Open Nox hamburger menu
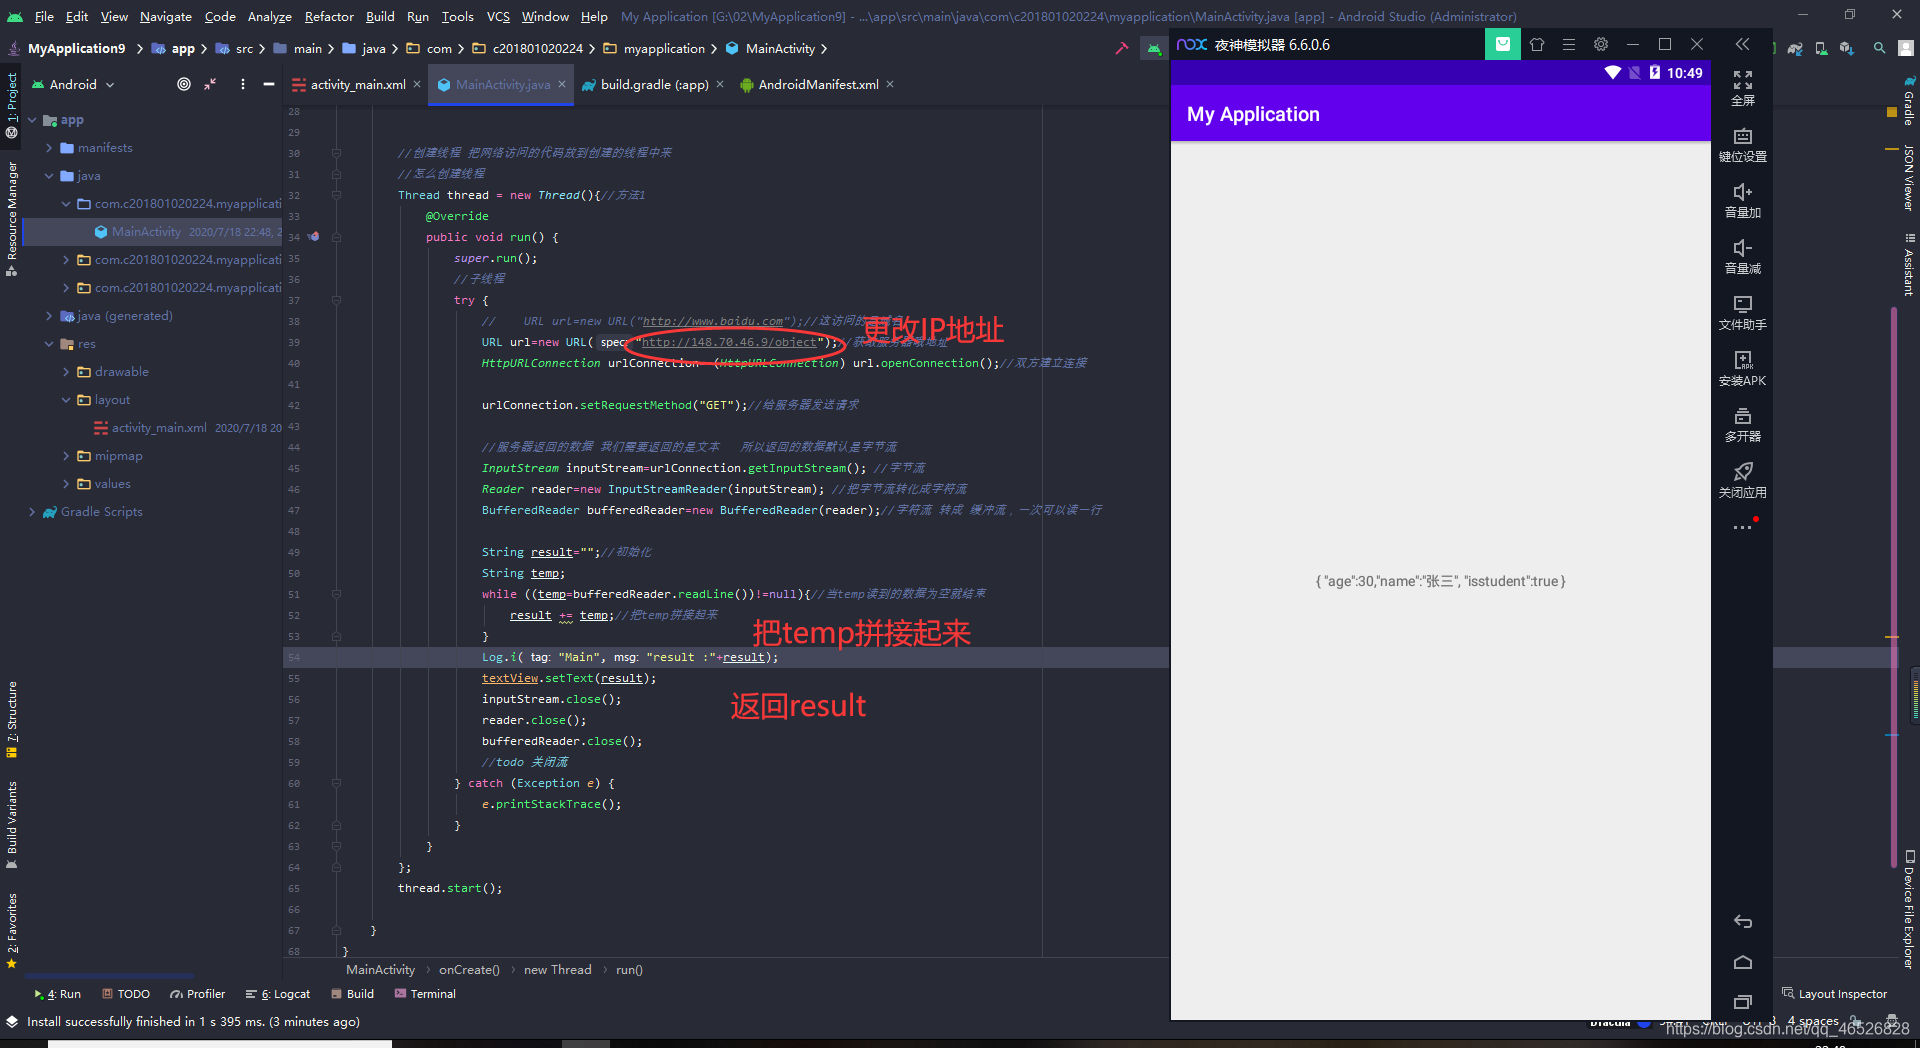Viewport: 1920px width, 1048px height. click(1569, 44)
